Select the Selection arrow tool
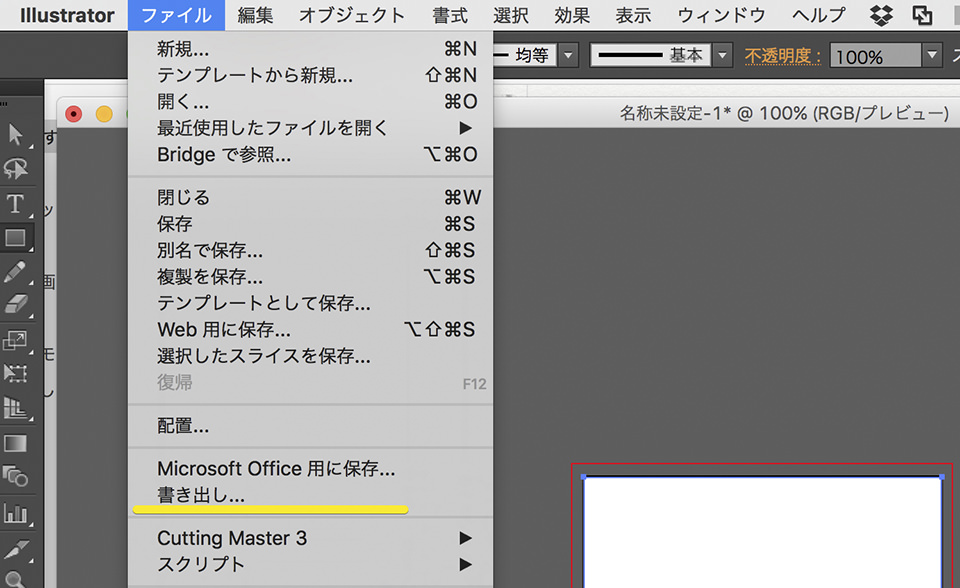The image size is (960, 588). (15, 134)
